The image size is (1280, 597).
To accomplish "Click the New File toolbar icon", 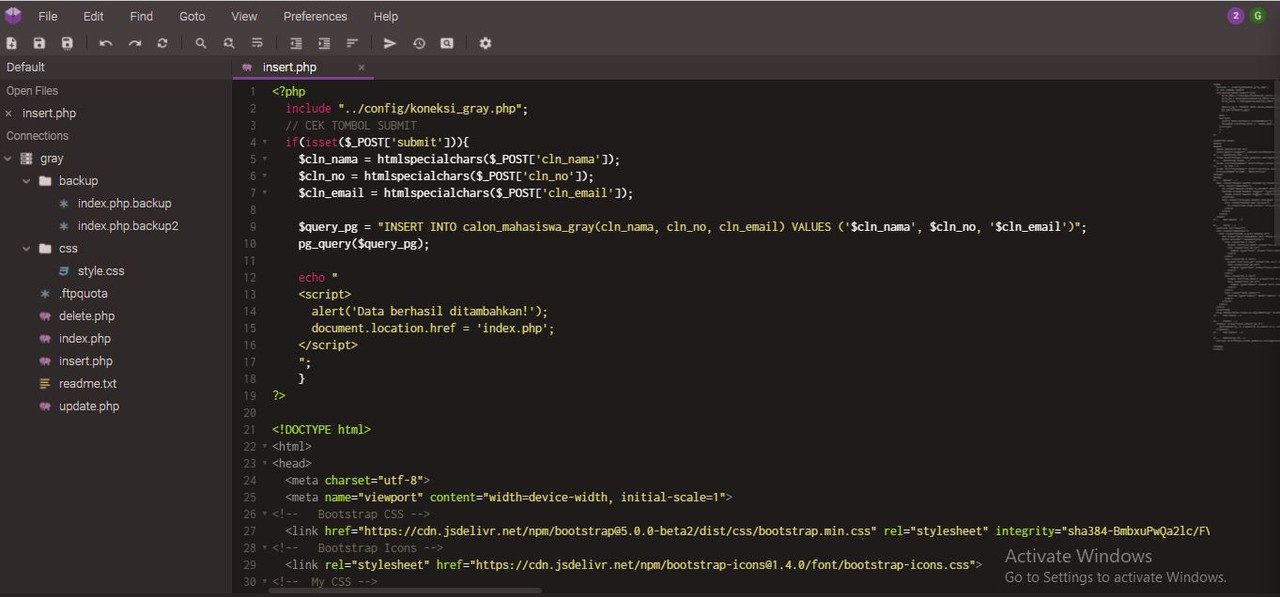I will tap(12, 43).
